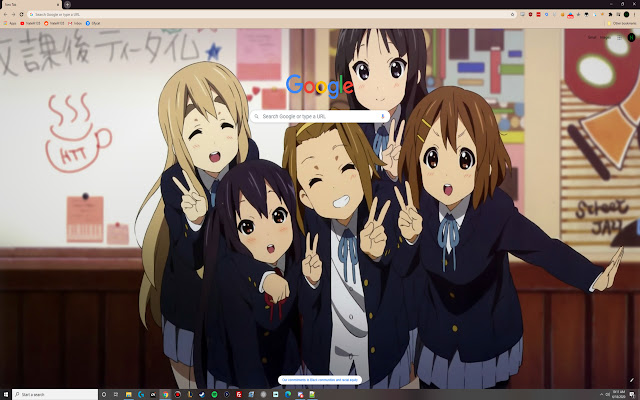The image size is (640, 400).
Task: Reload the page with the refresh icon
Action: (x=21, y=14)
